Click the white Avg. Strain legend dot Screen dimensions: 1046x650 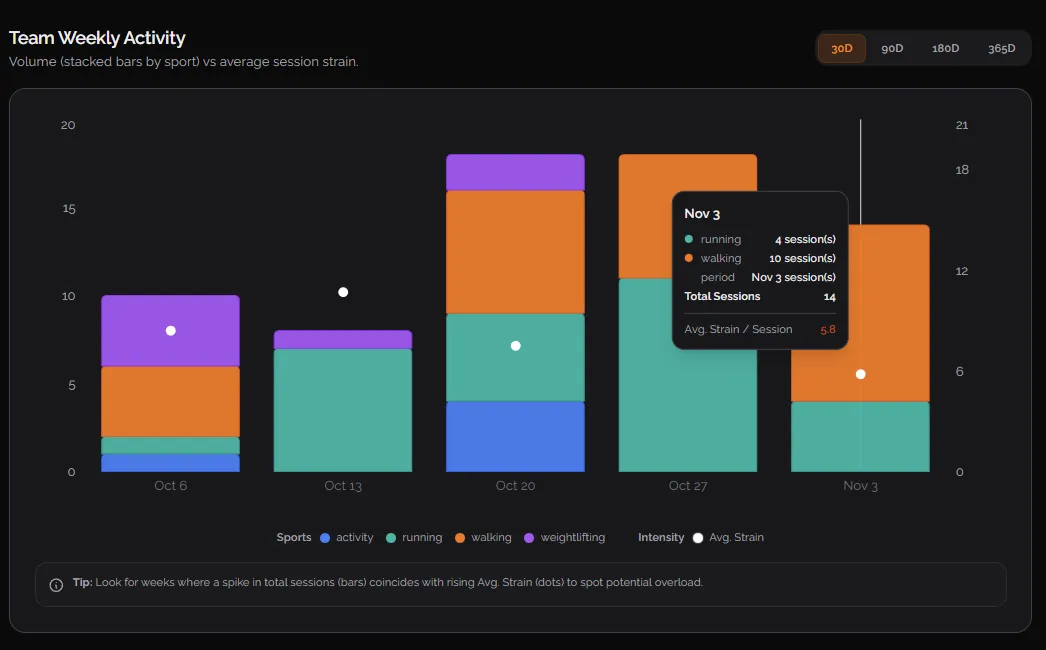(696, 537)
